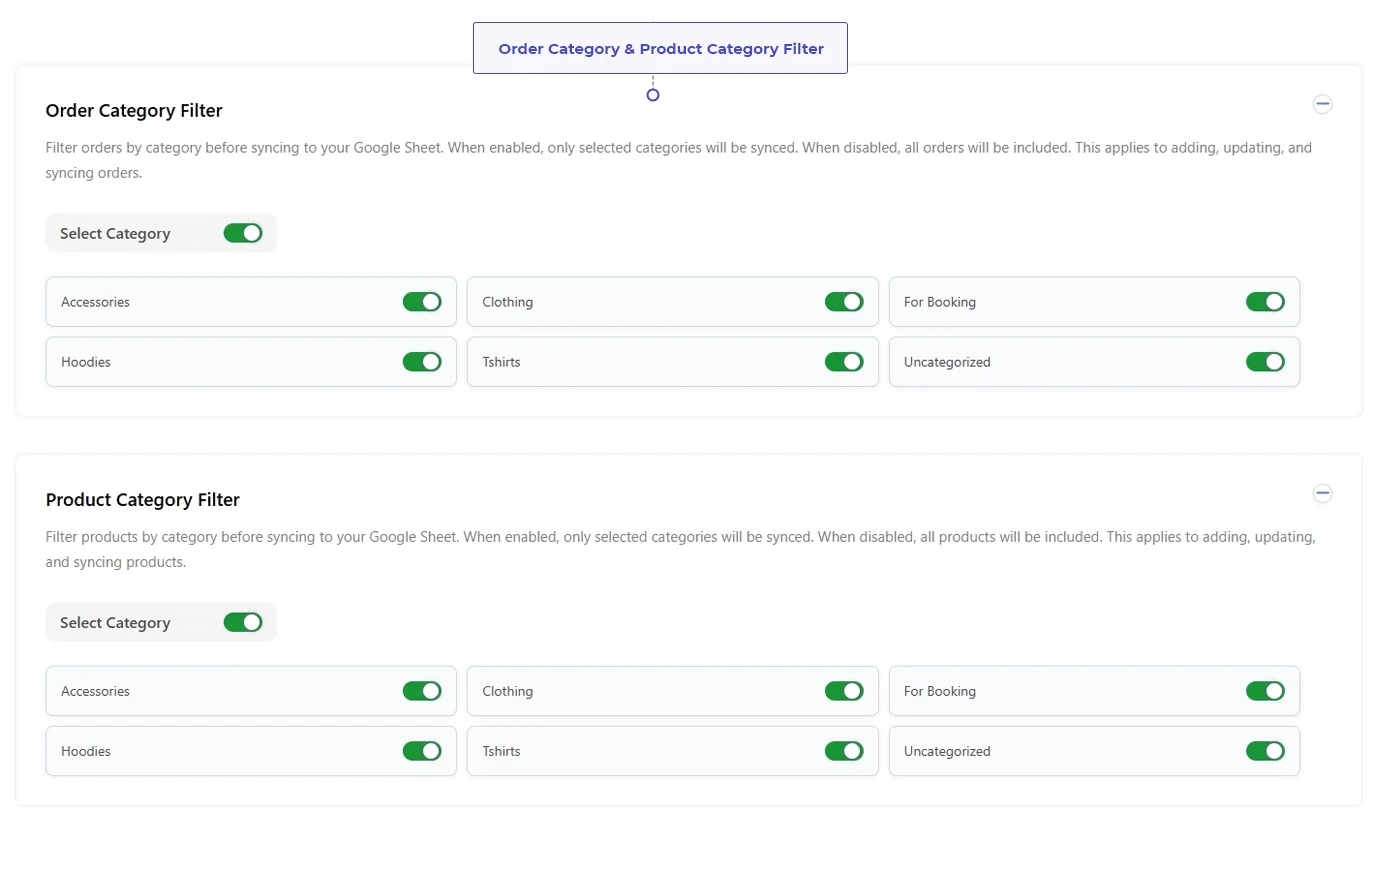Screen dimensions: 1377x894
Task: Disable Accessories switch under Order Category Filter
Action: tap(422, 302)
